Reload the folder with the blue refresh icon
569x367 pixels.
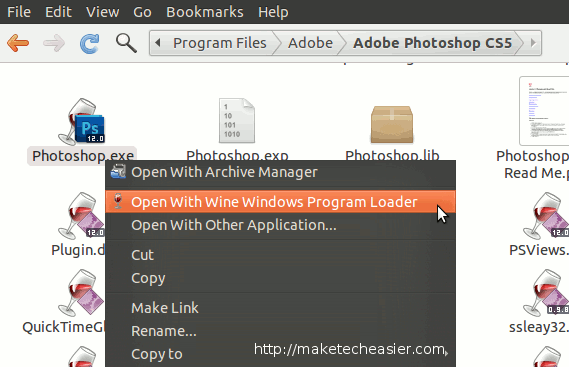tap(89, 44)
